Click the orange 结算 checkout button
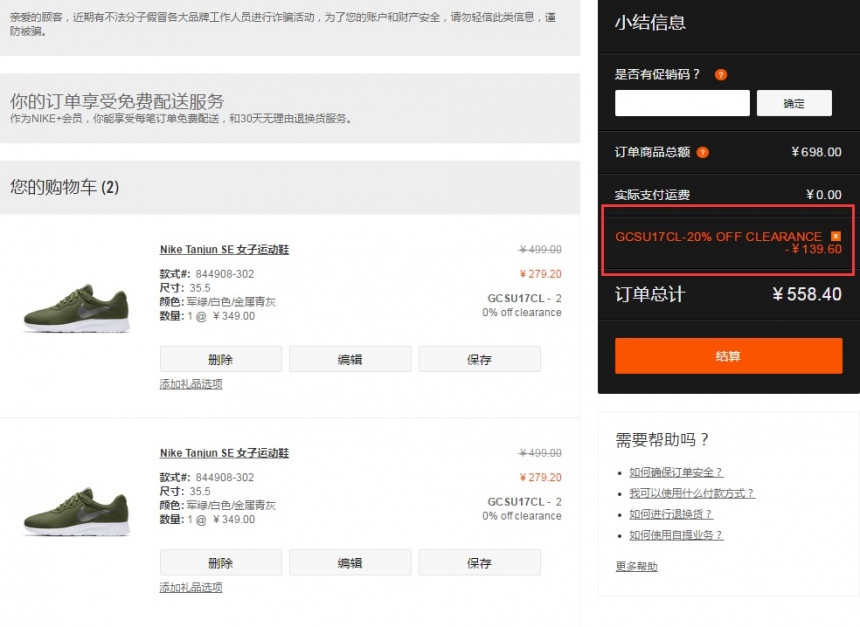860x627 pixels. tap(728, 356)
